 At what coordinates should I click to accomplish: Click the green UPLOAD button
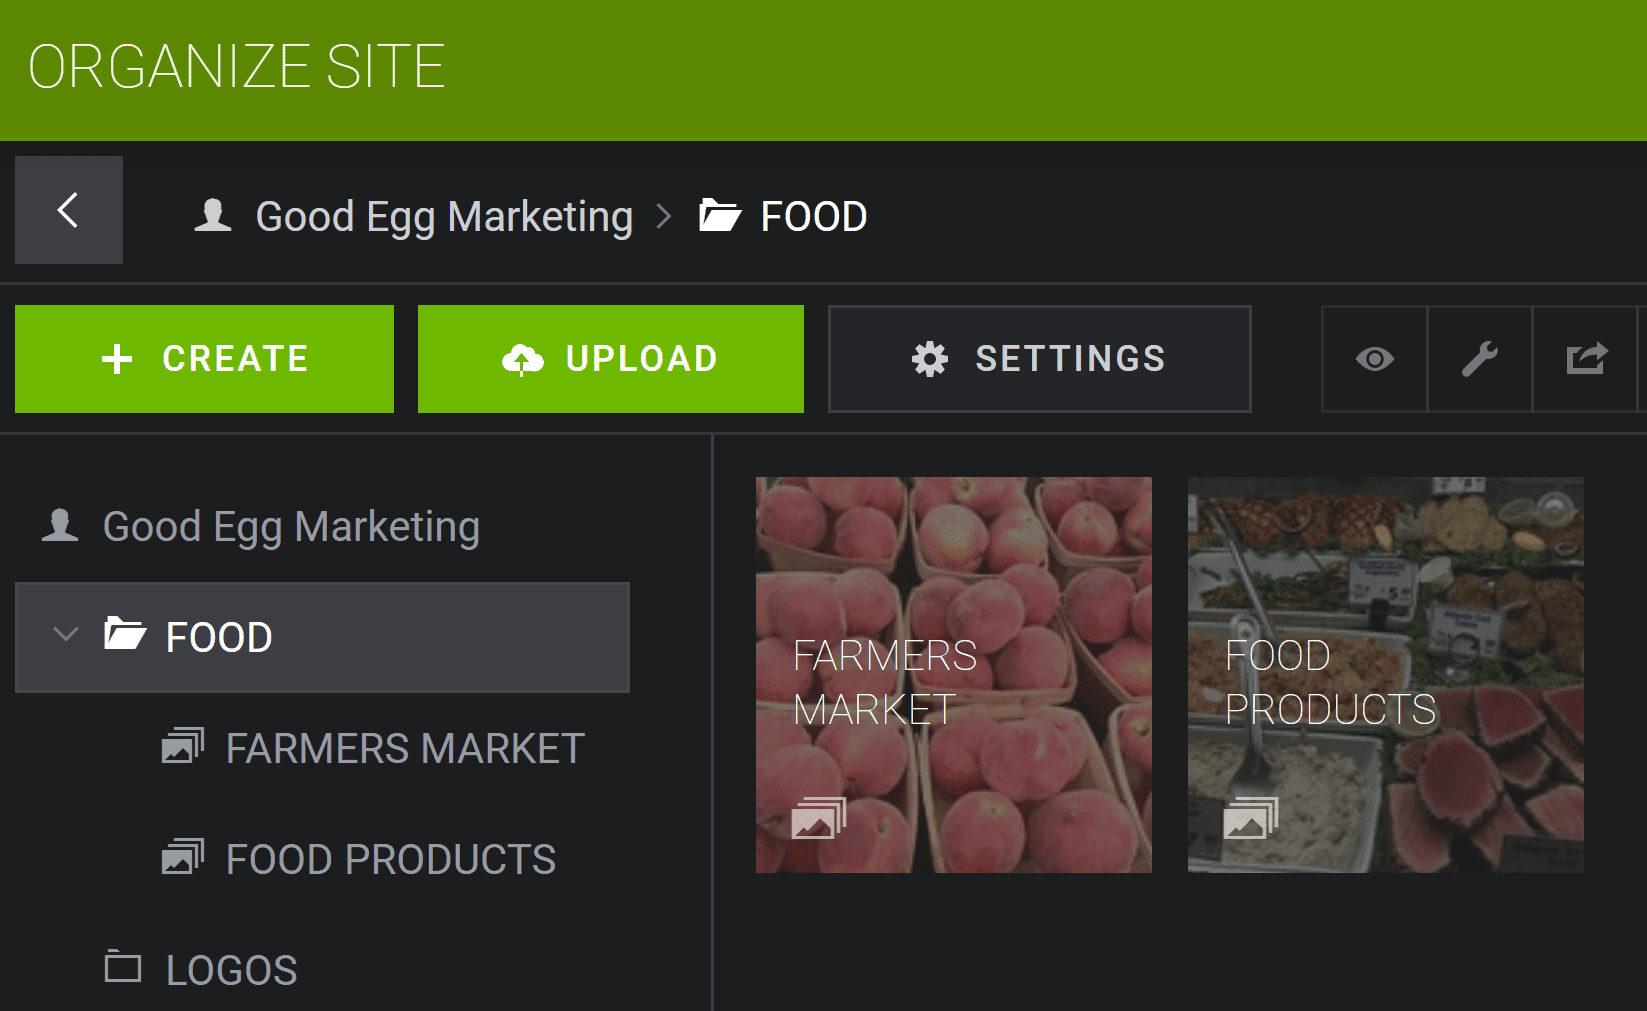click(610, 358)
